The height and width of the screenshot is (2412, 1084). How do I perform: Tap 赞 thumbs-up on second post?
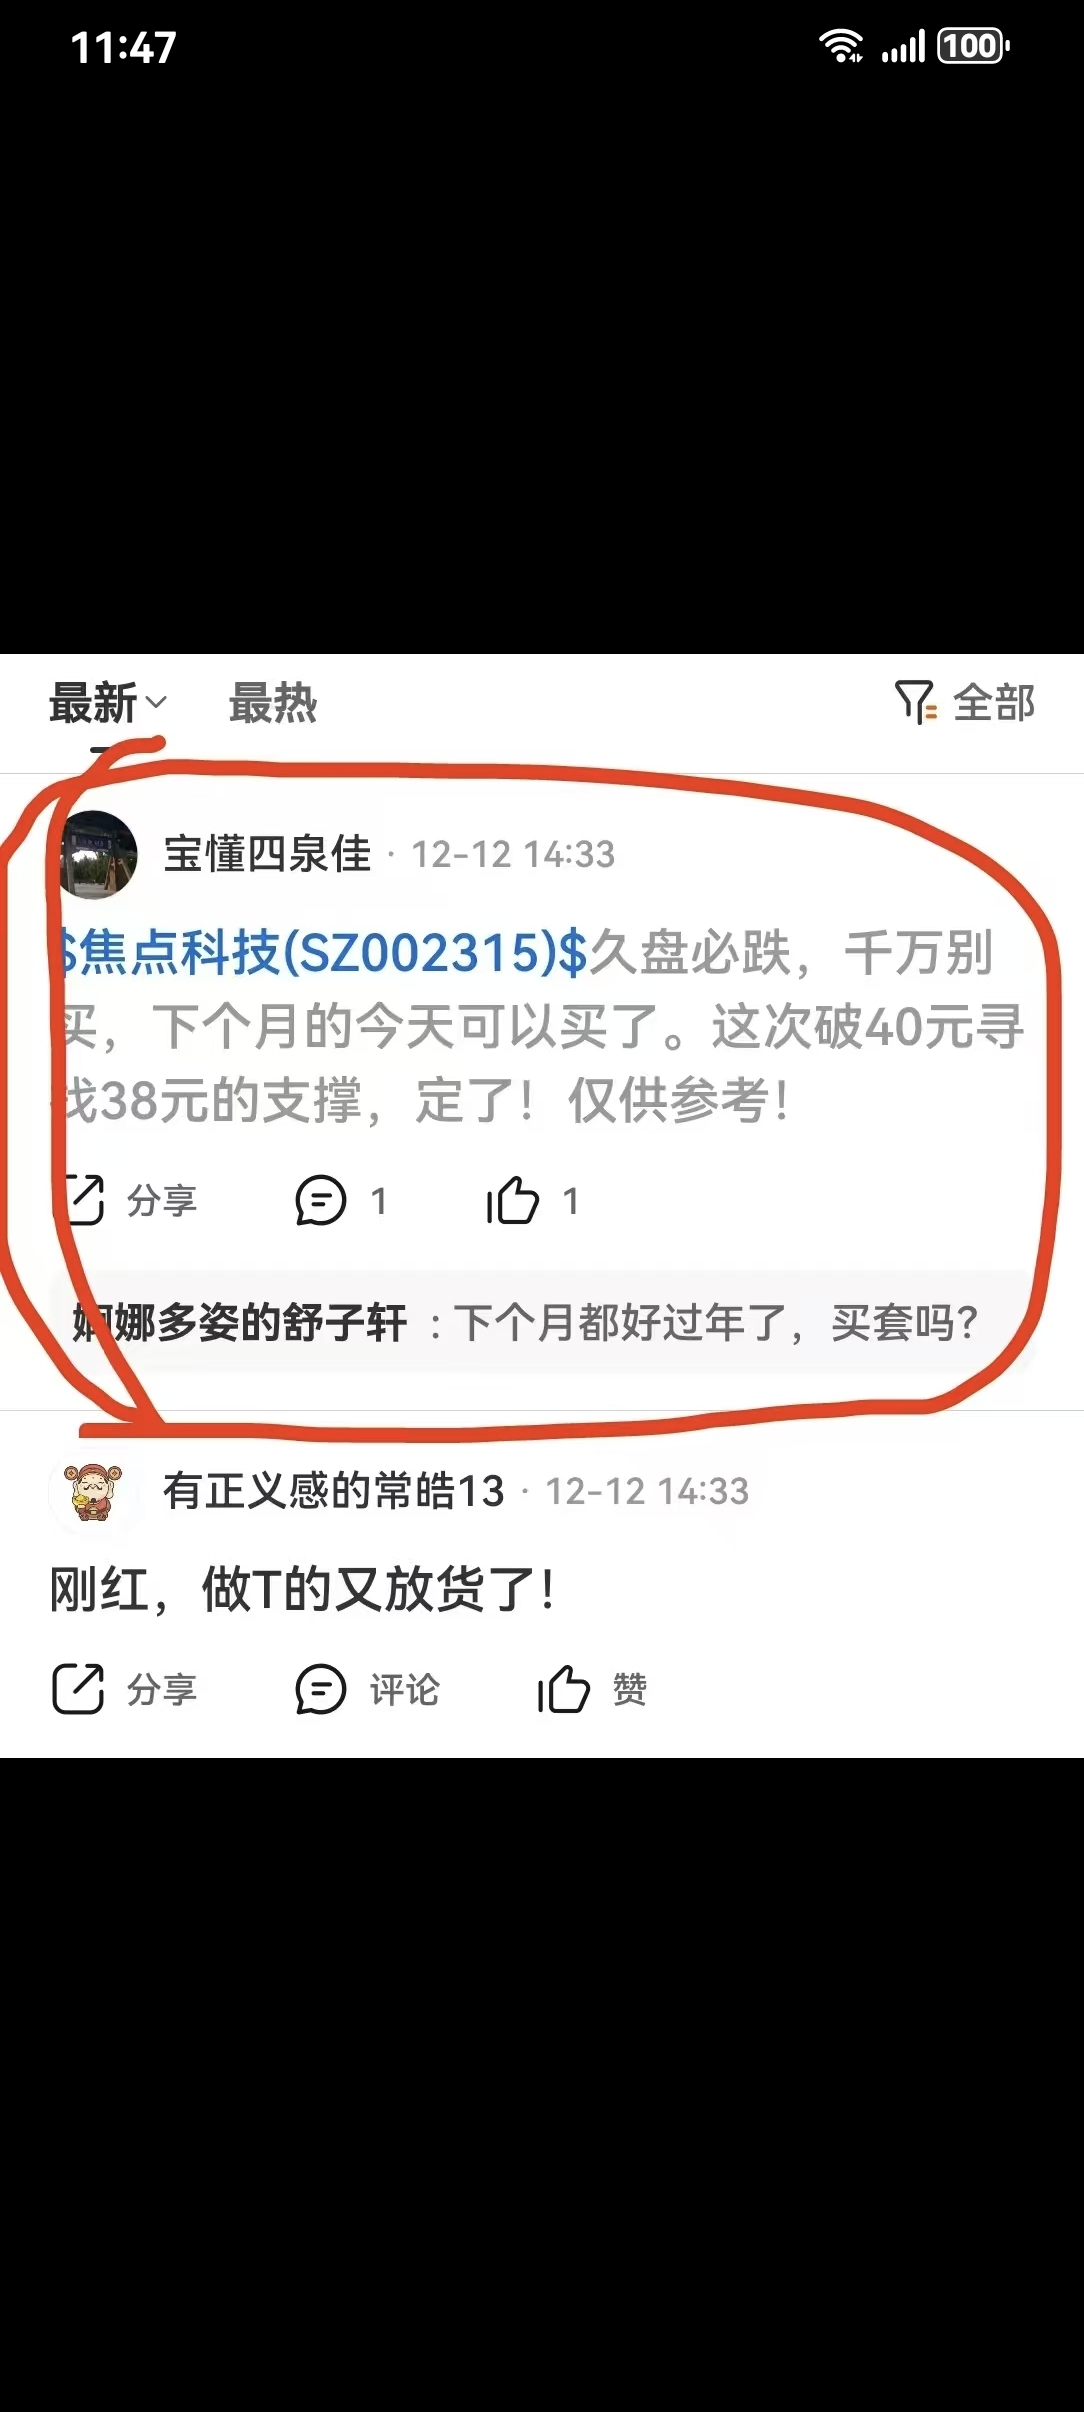[564, 1689]
